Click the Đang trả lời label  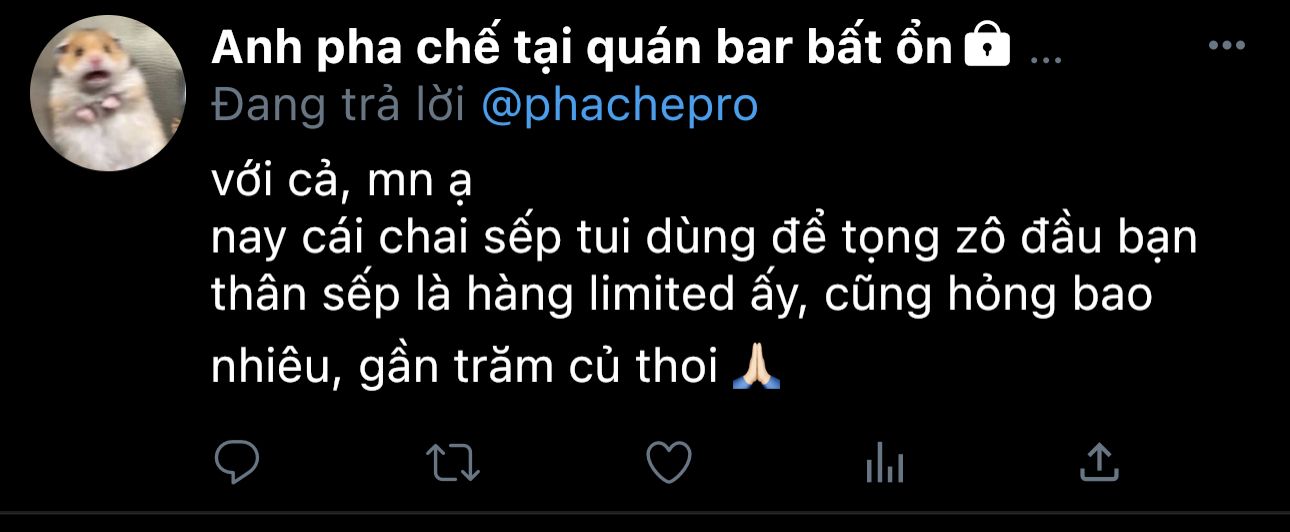click(338, 105)
